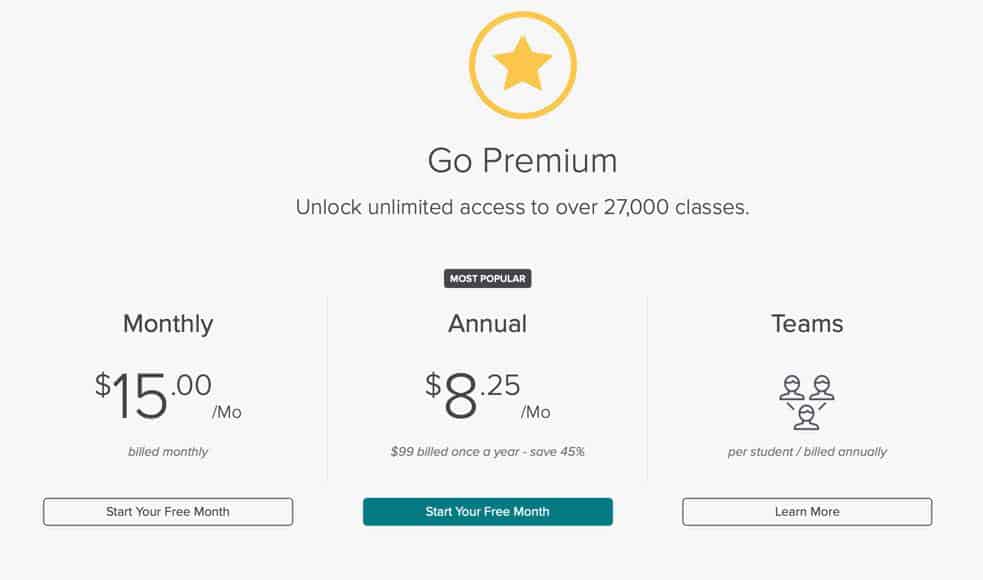Click the large 15 in the Monthly price

click(139, 397)
